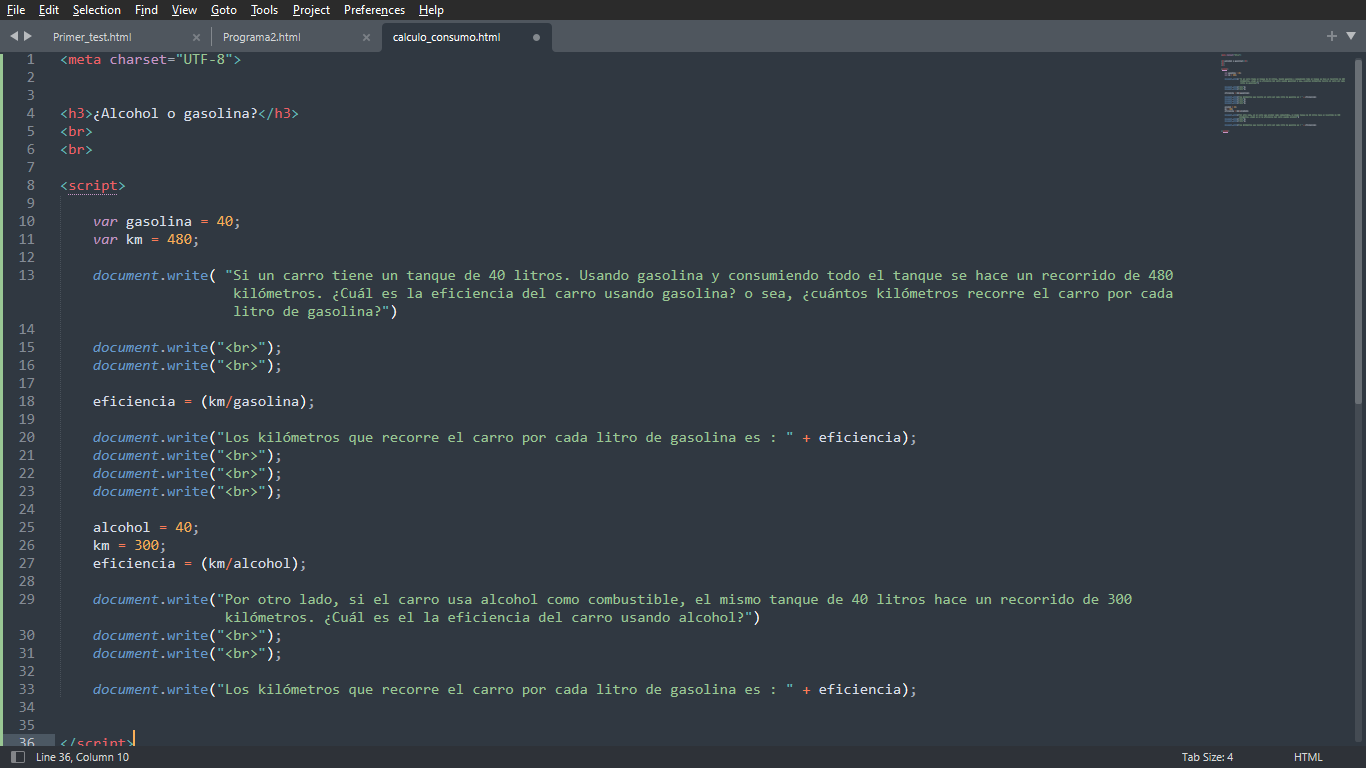The width and height of the screenshot is (1366, 768).
Task: Click the h3 heading ¿Alcohol o gasolina?
Action: click(x=179, y=113)
